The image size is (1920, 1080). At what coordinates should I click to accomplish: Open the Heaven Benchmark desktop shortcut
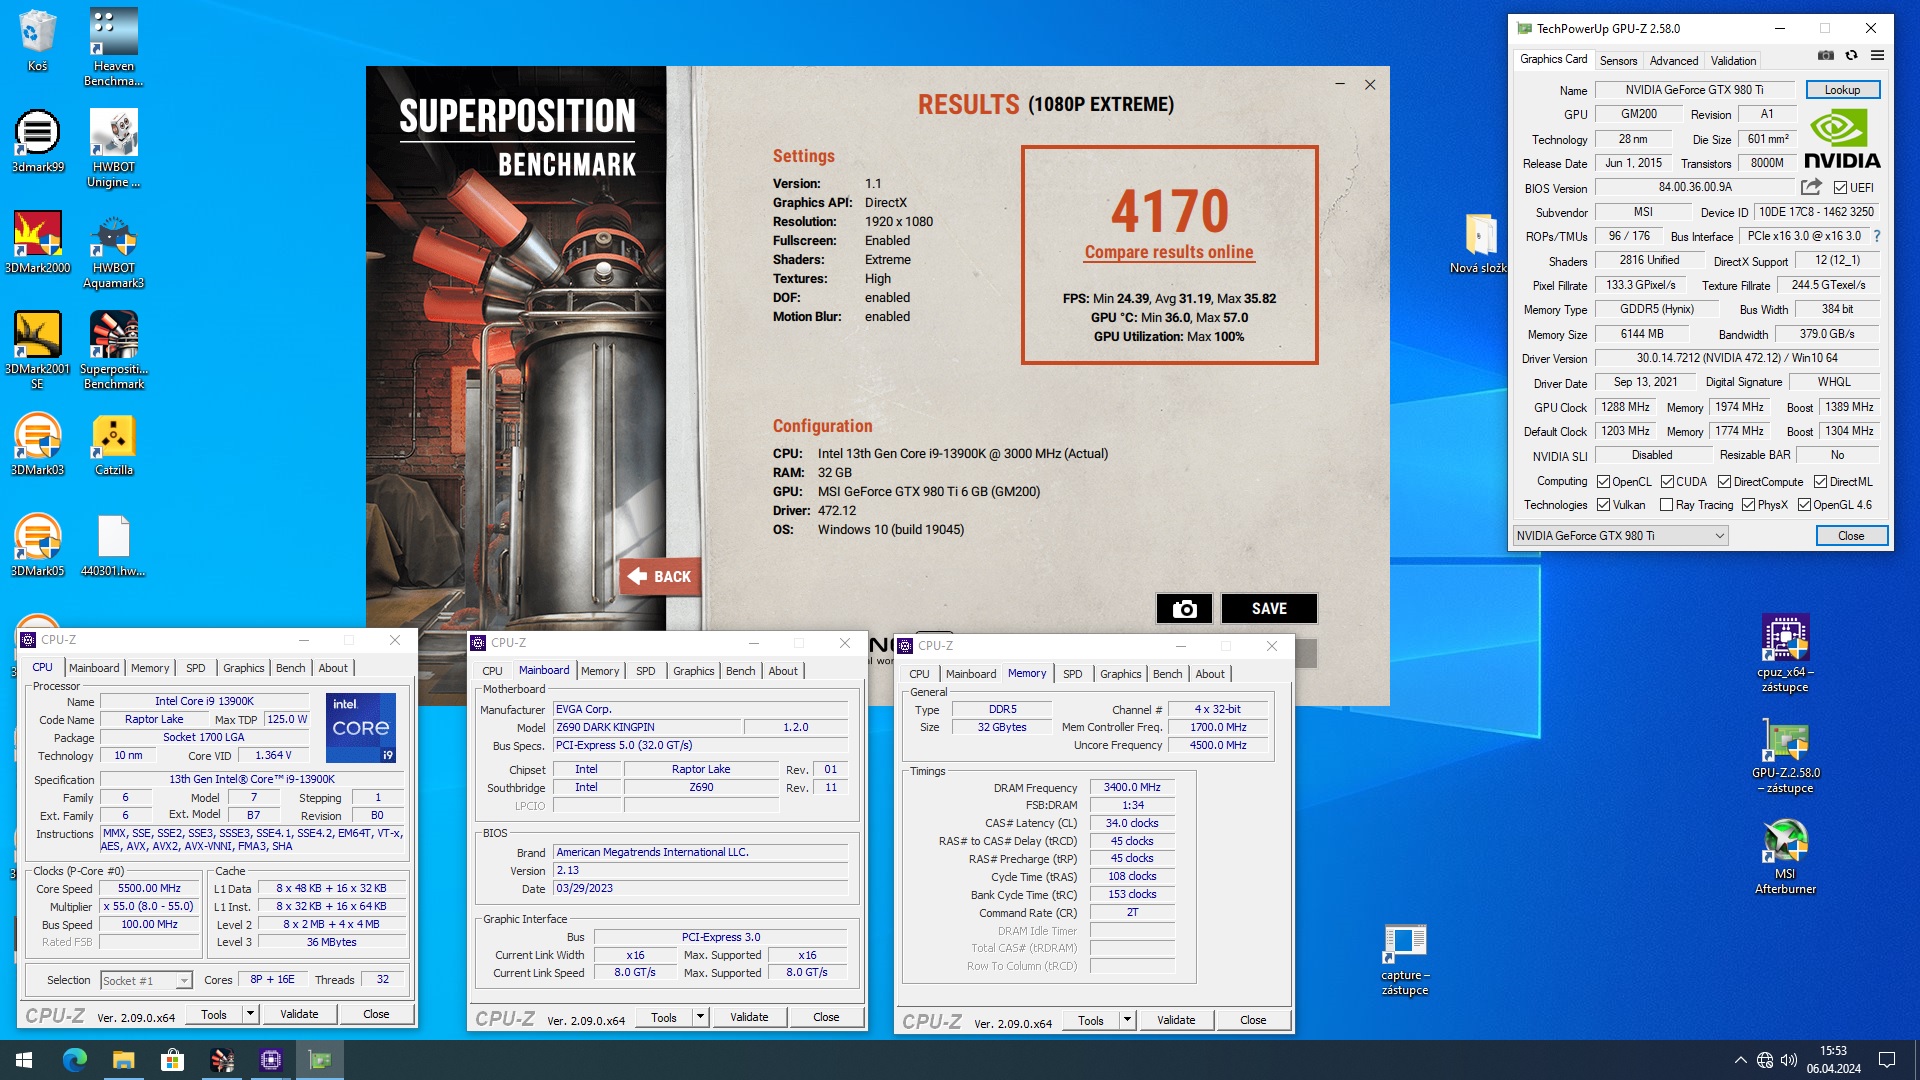[113, 47]
